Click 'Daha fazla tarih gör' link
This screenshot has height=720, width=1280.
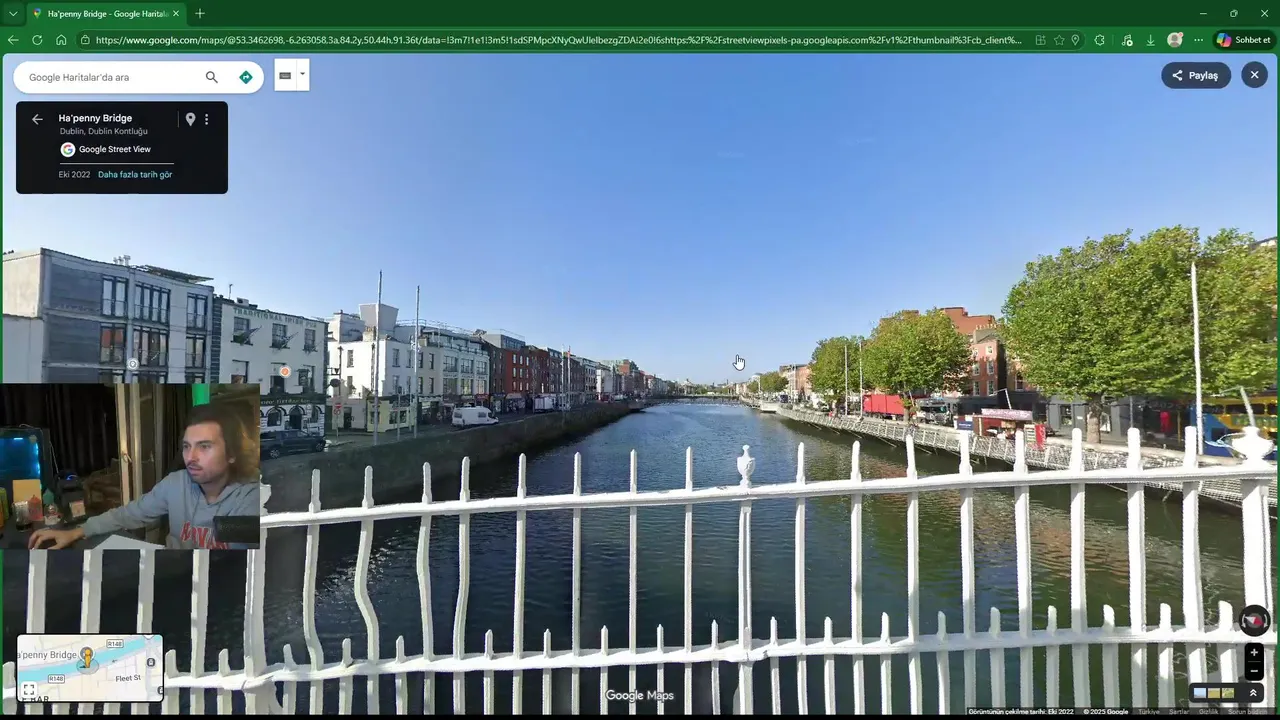135,175
